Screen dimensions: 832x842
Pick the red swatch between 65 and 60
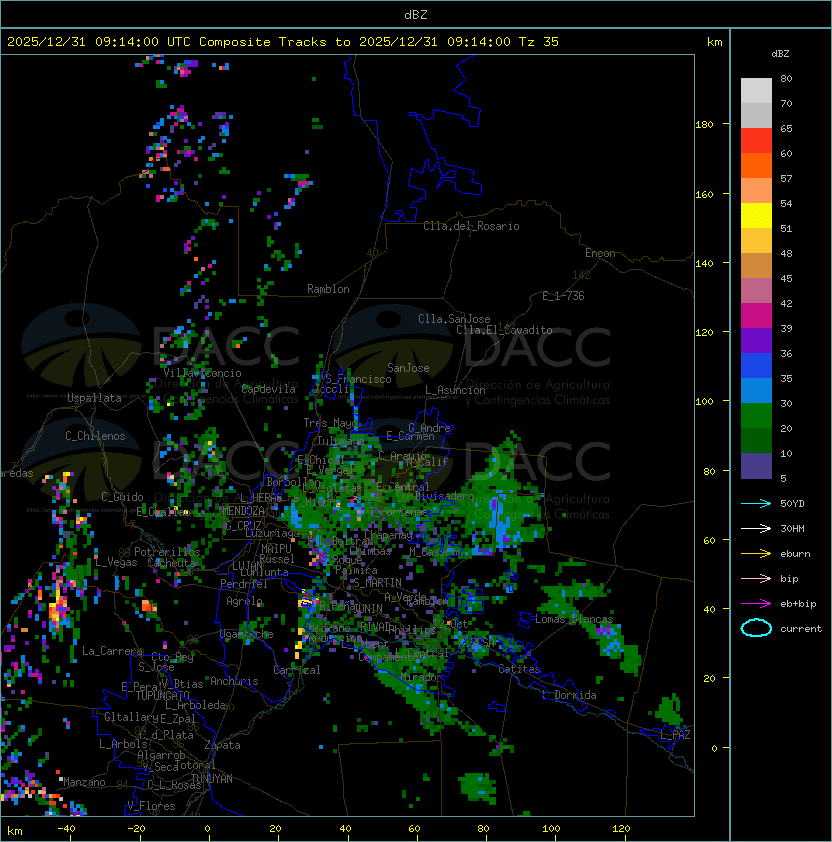[x=756, y=141]
